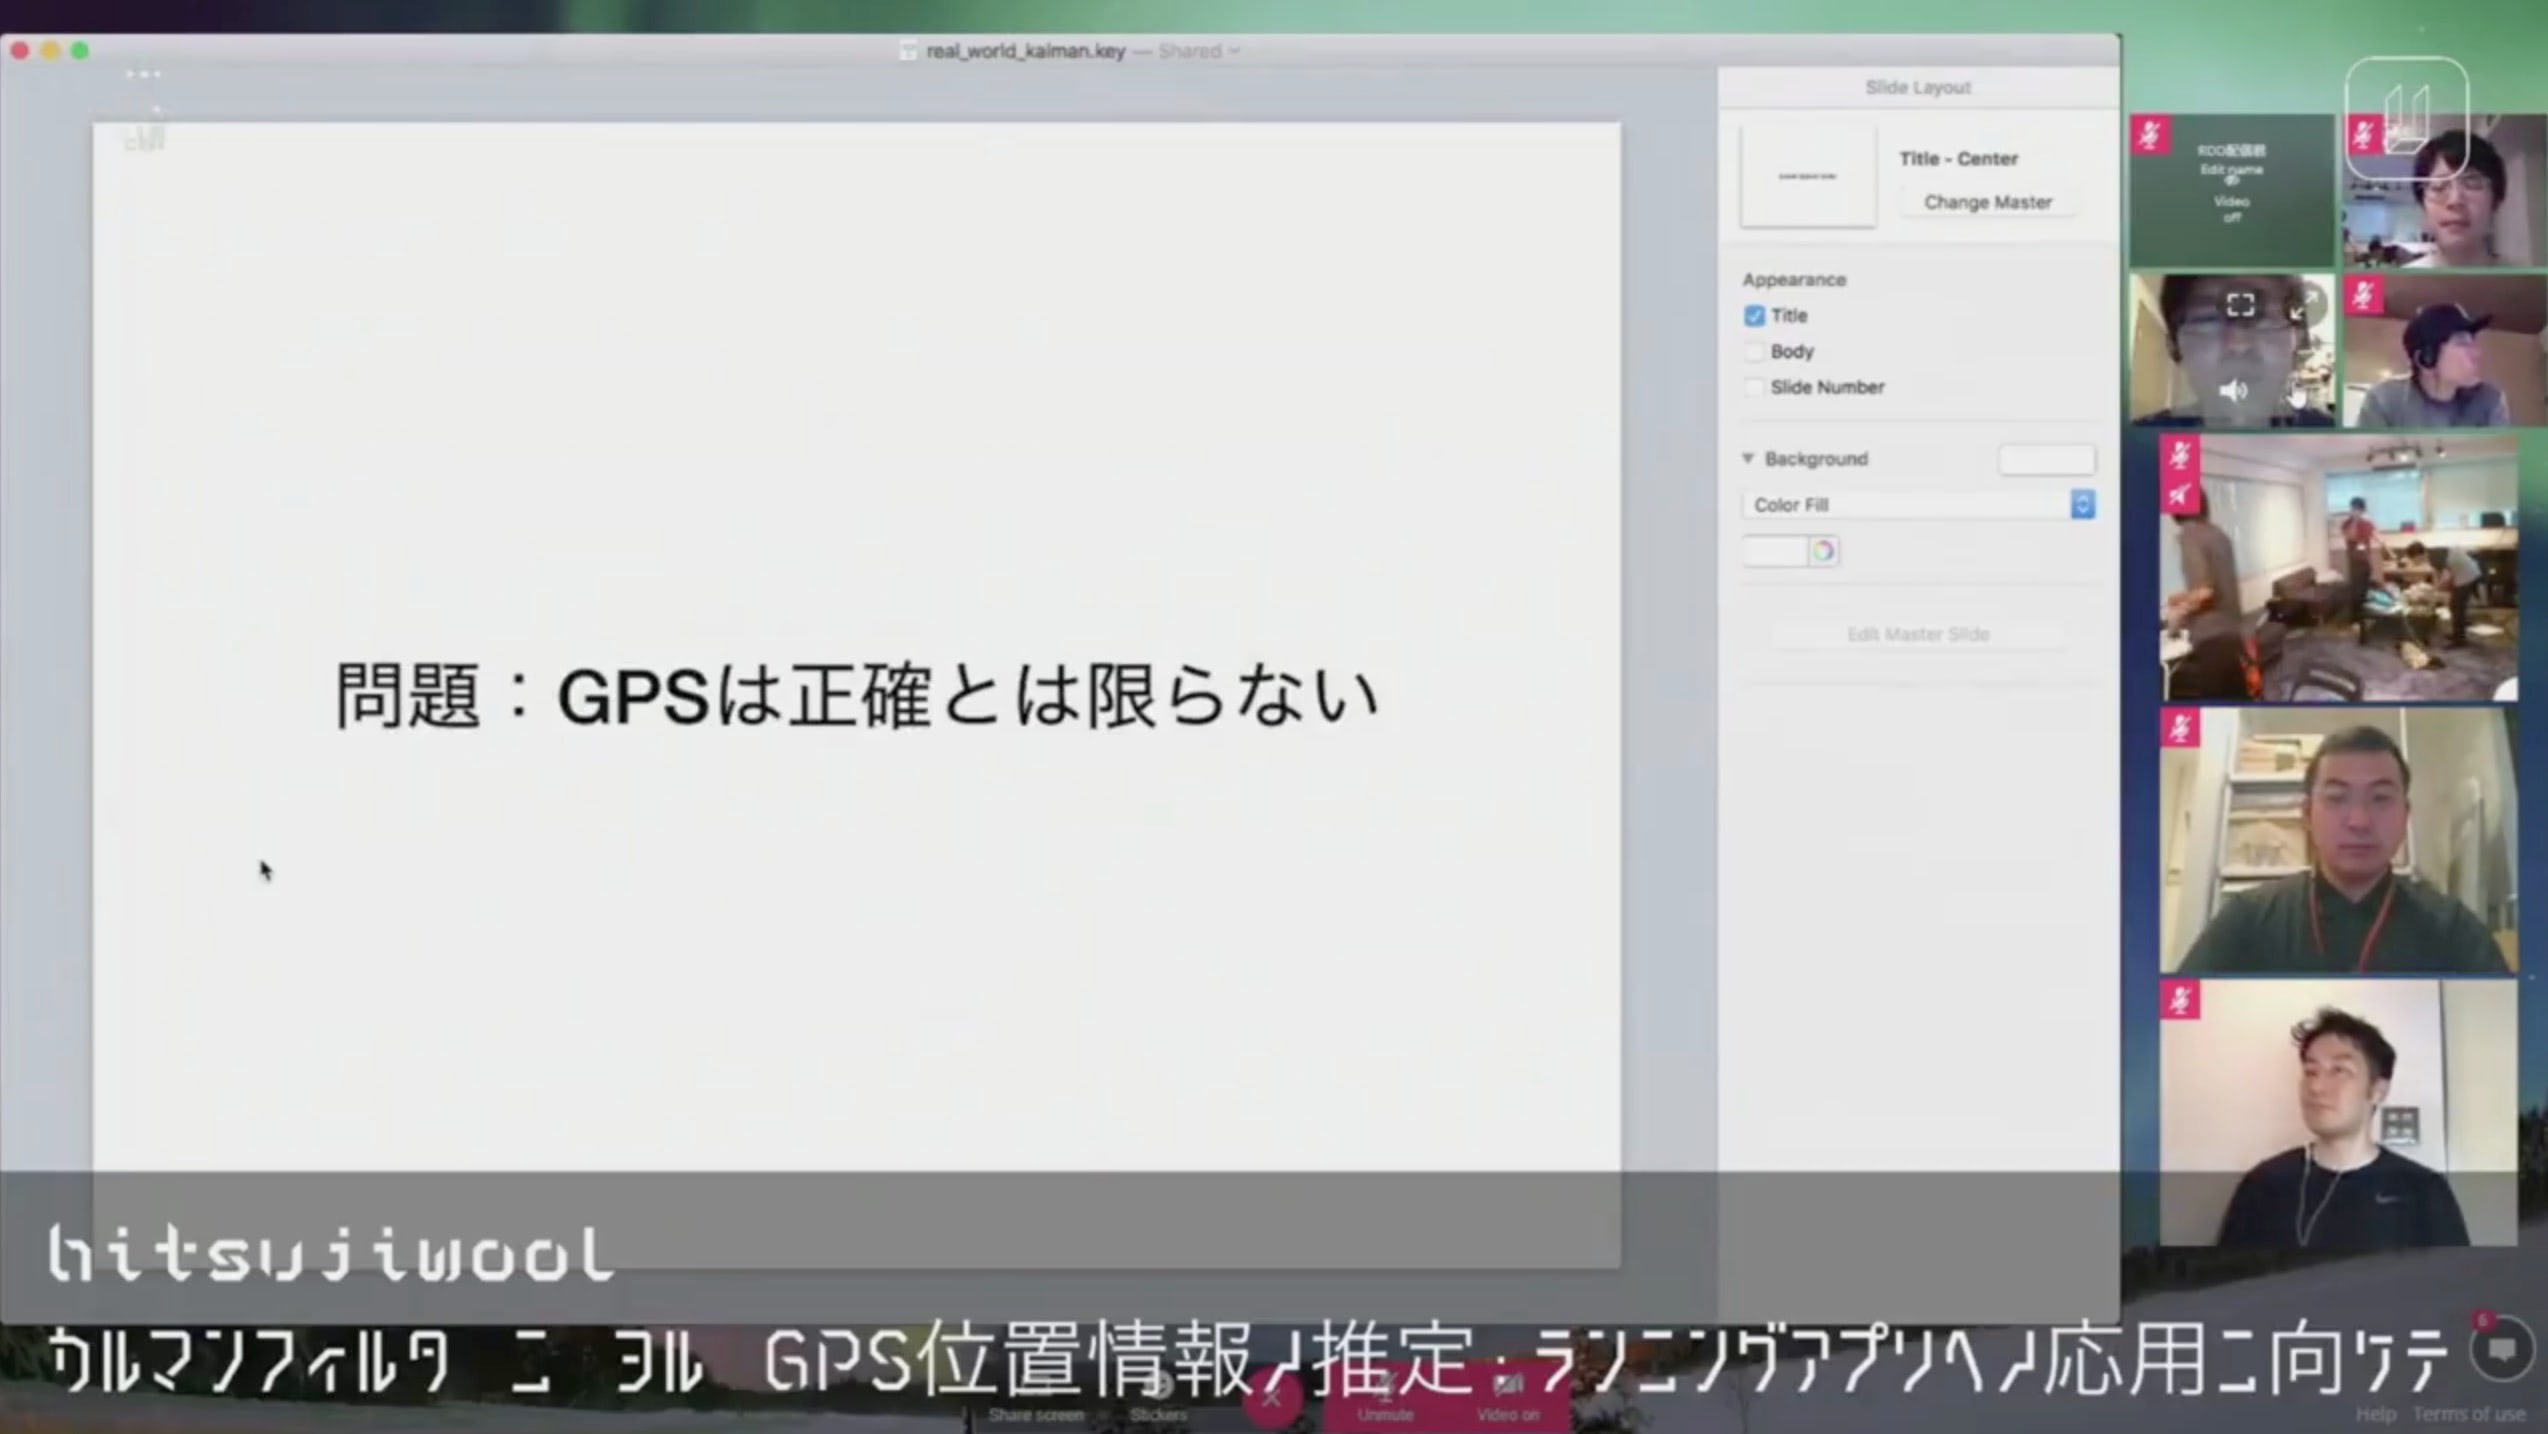Uncheck the Title checkbox
The height and width of the screenshot is (1434, 2548).
click(x=1754, y=316)
